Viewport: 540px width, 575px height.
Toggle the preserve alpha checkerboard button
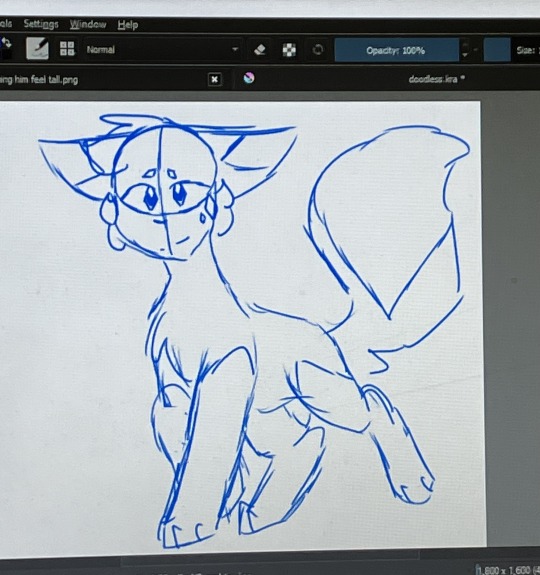tap(289, 50)
